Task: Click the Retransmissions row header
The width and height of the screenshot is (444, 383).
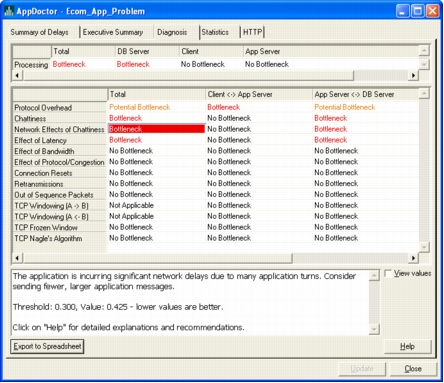Action: coord(60,184)
